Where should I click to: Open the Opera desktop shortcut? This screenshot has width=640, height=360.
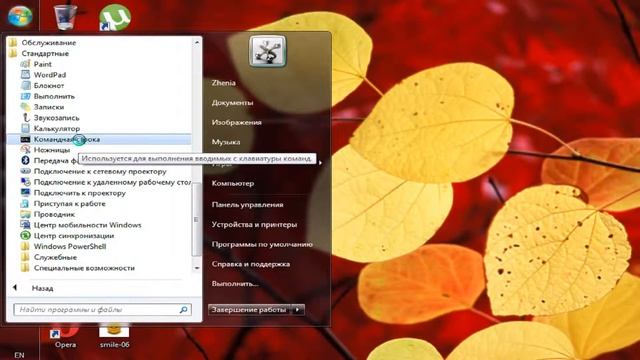pyautogui.click(x=65, y=336)
